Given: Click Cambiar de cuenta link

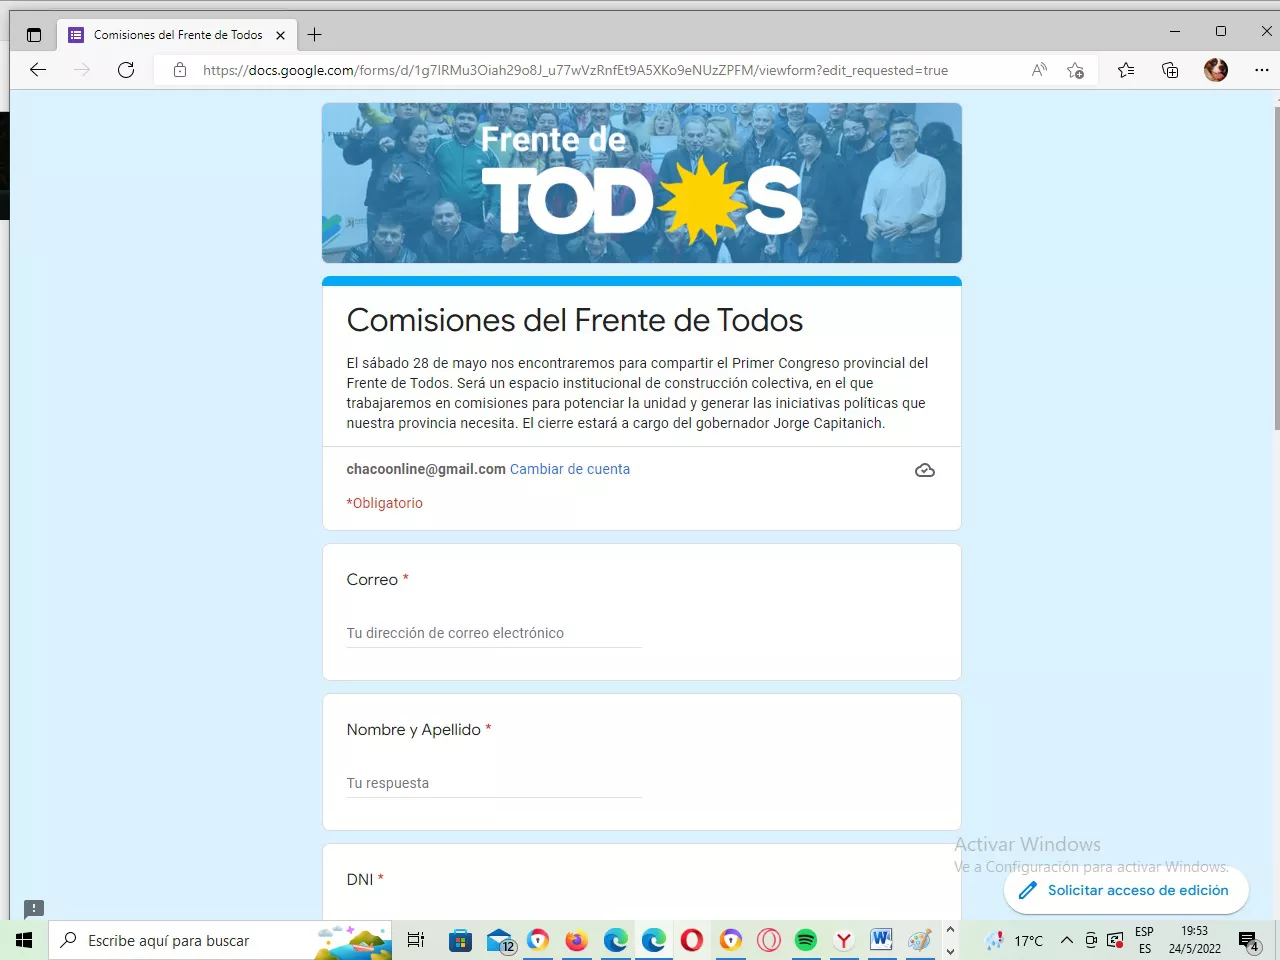Looking at the screenshot, I should click(570, 469).
